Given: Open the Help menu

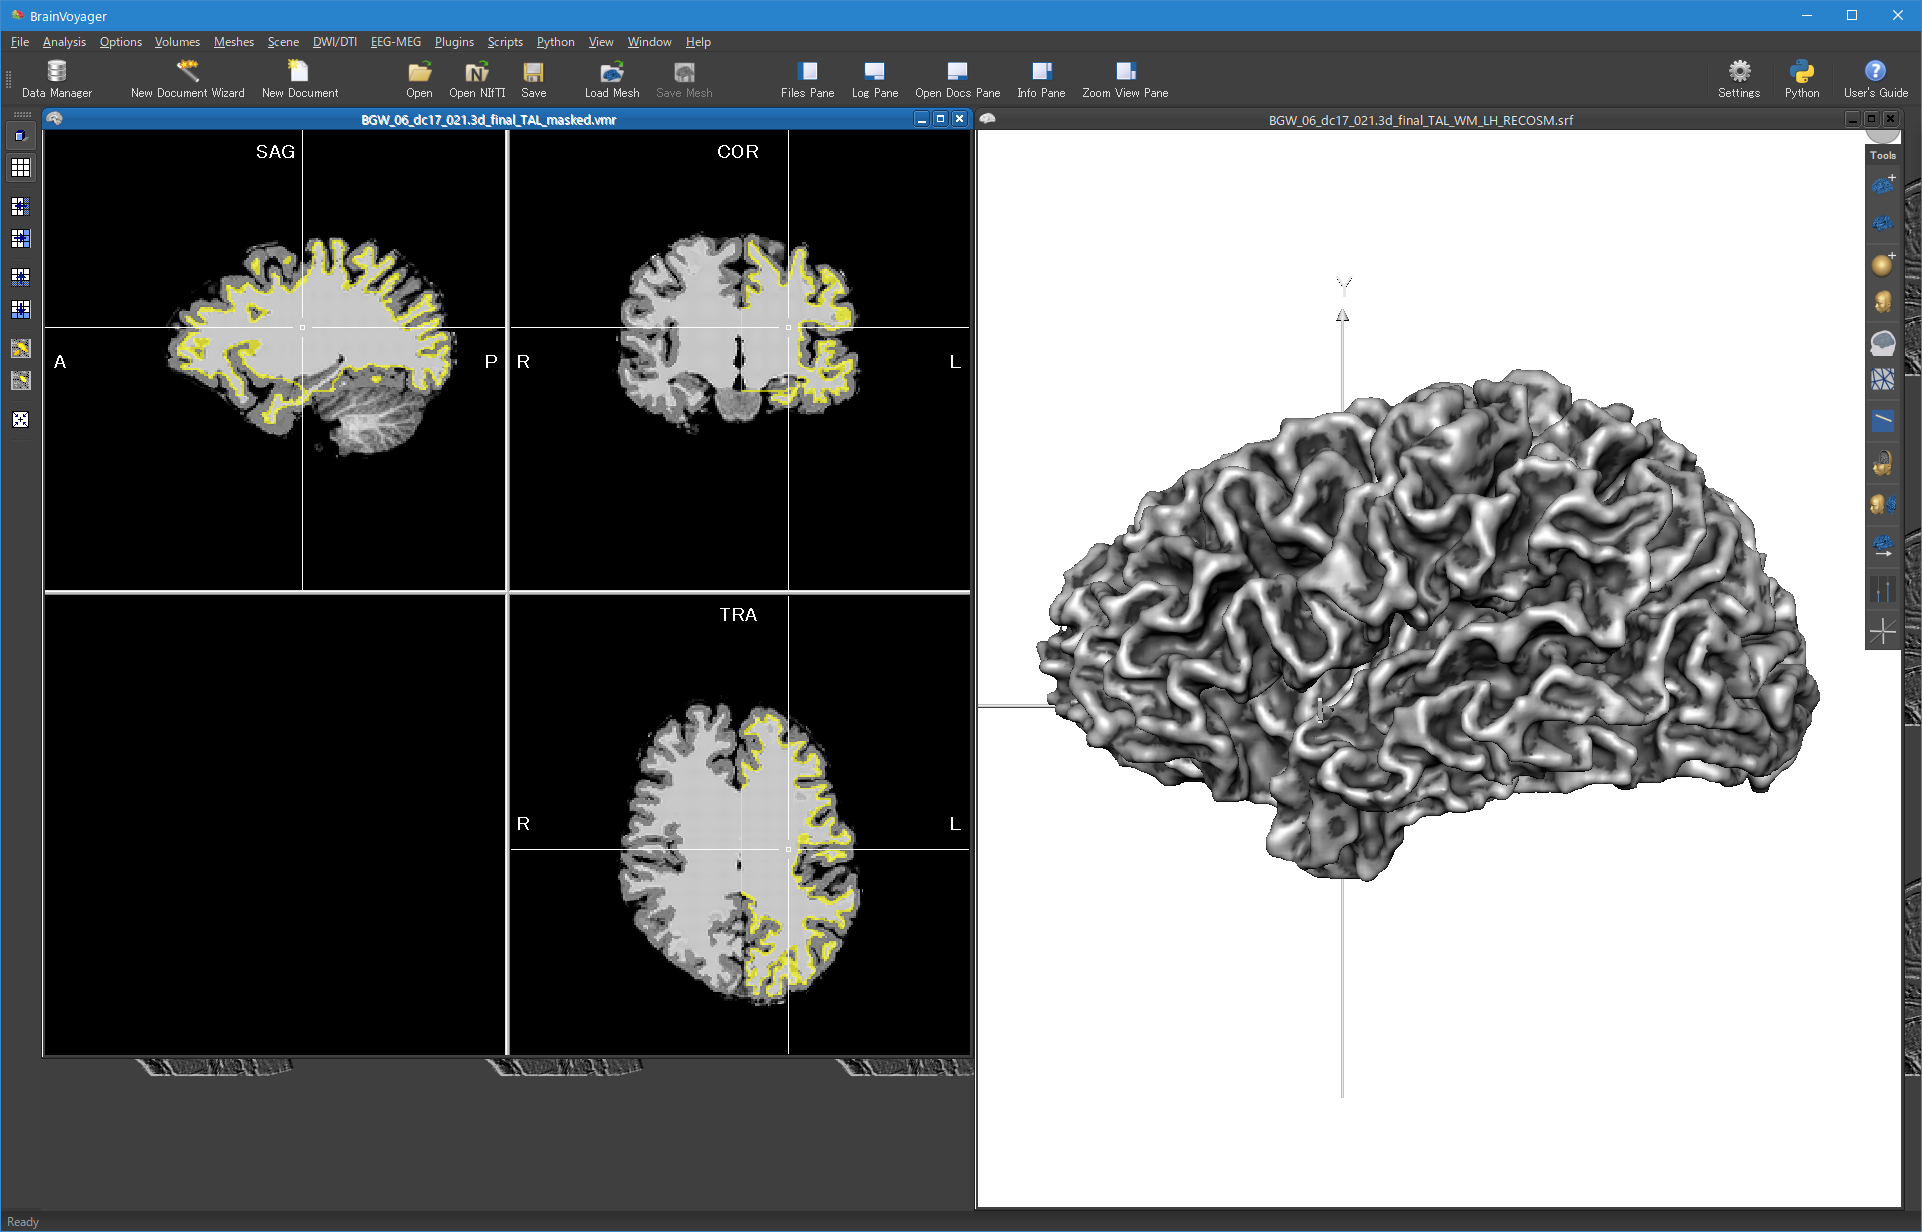Looking at the screenshot, I should pyautogui.click(x=698, y=42).
